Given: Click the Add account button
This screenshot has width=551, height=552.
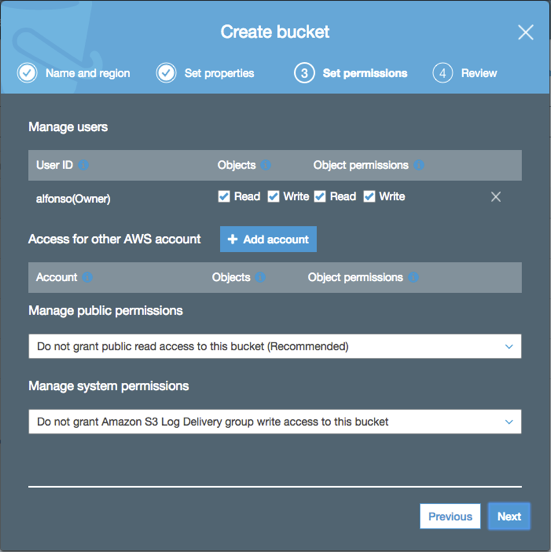Looking at the screenshot, I should [268, 239].
